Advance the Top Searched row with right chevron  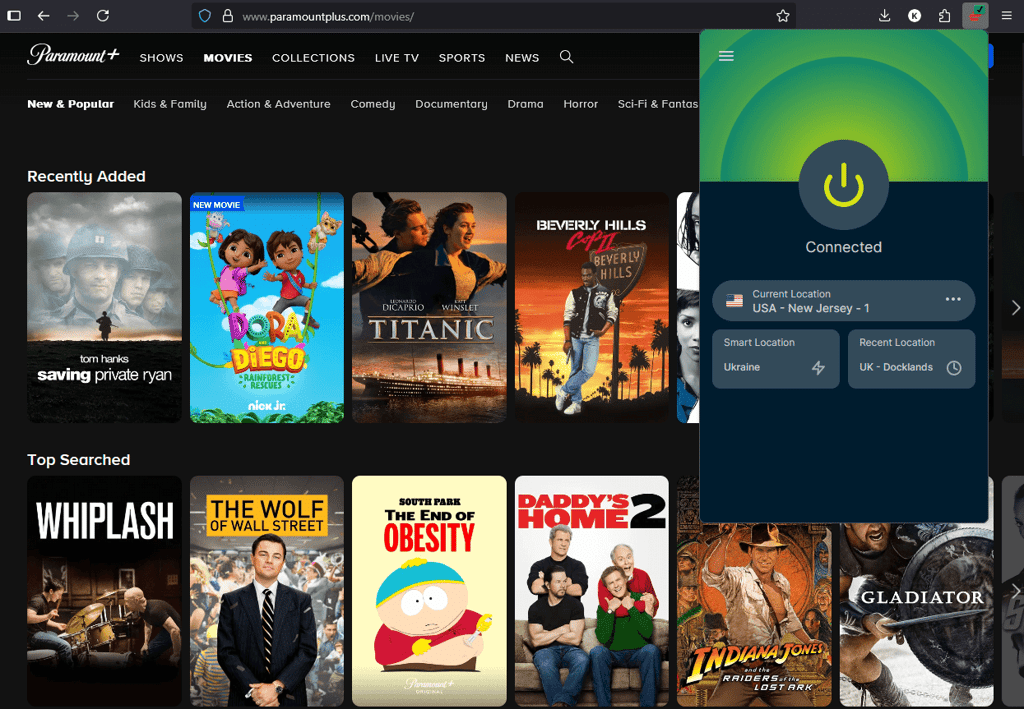coord(1015,591)
